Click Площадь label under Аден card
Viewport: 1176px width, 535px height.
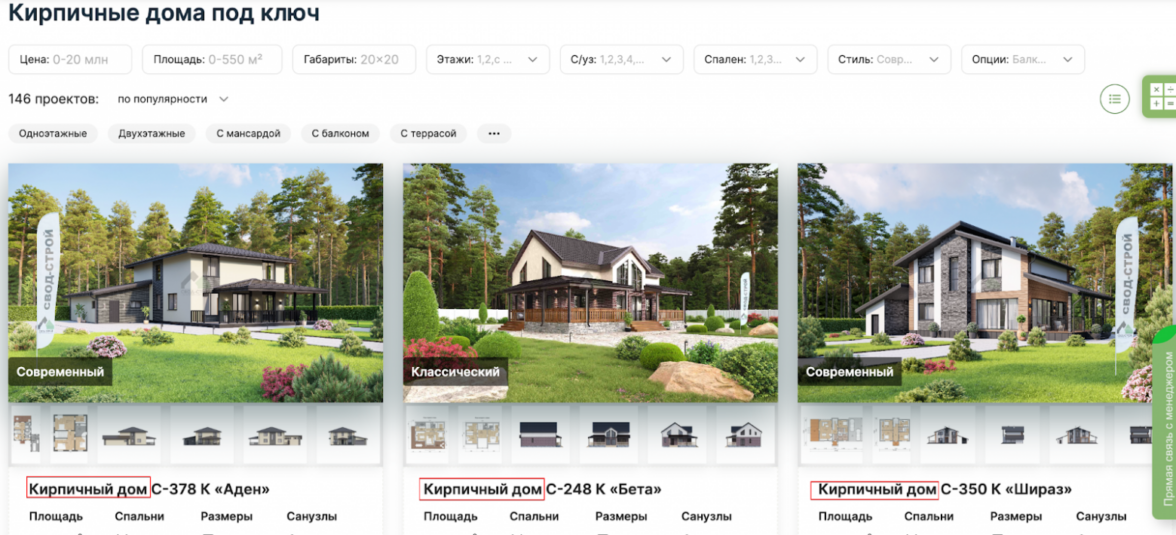coord(56,516)
